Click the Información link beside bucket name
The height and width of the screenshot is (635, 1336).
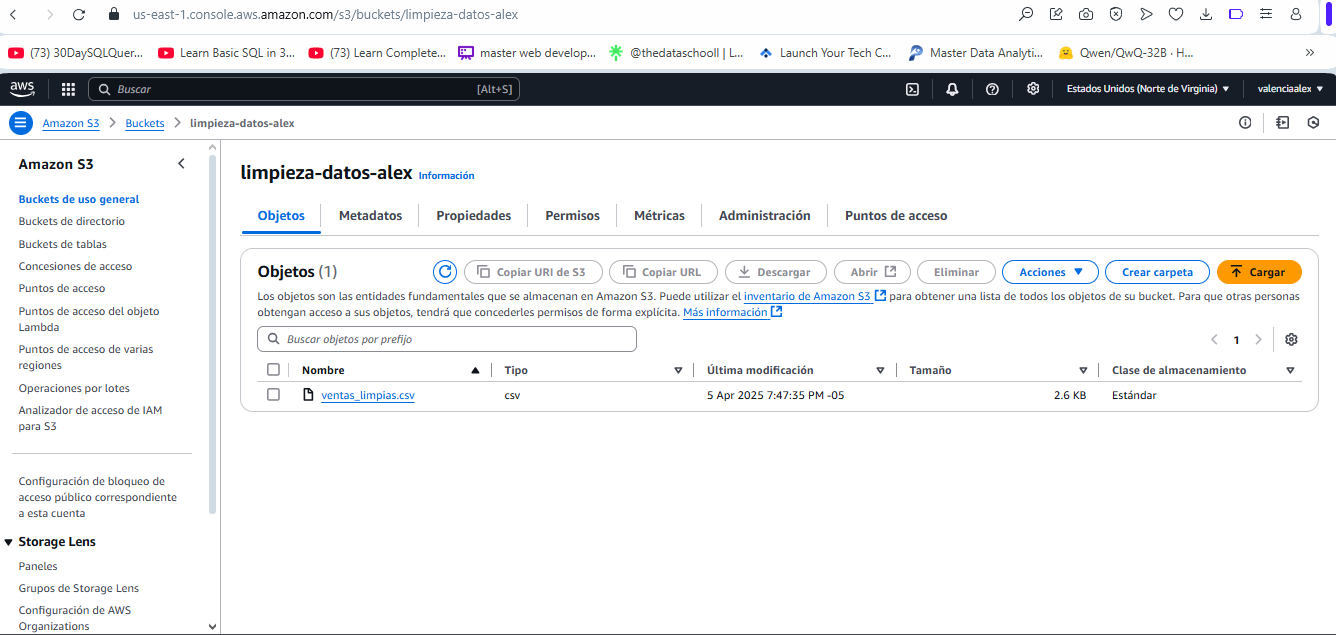446,176
